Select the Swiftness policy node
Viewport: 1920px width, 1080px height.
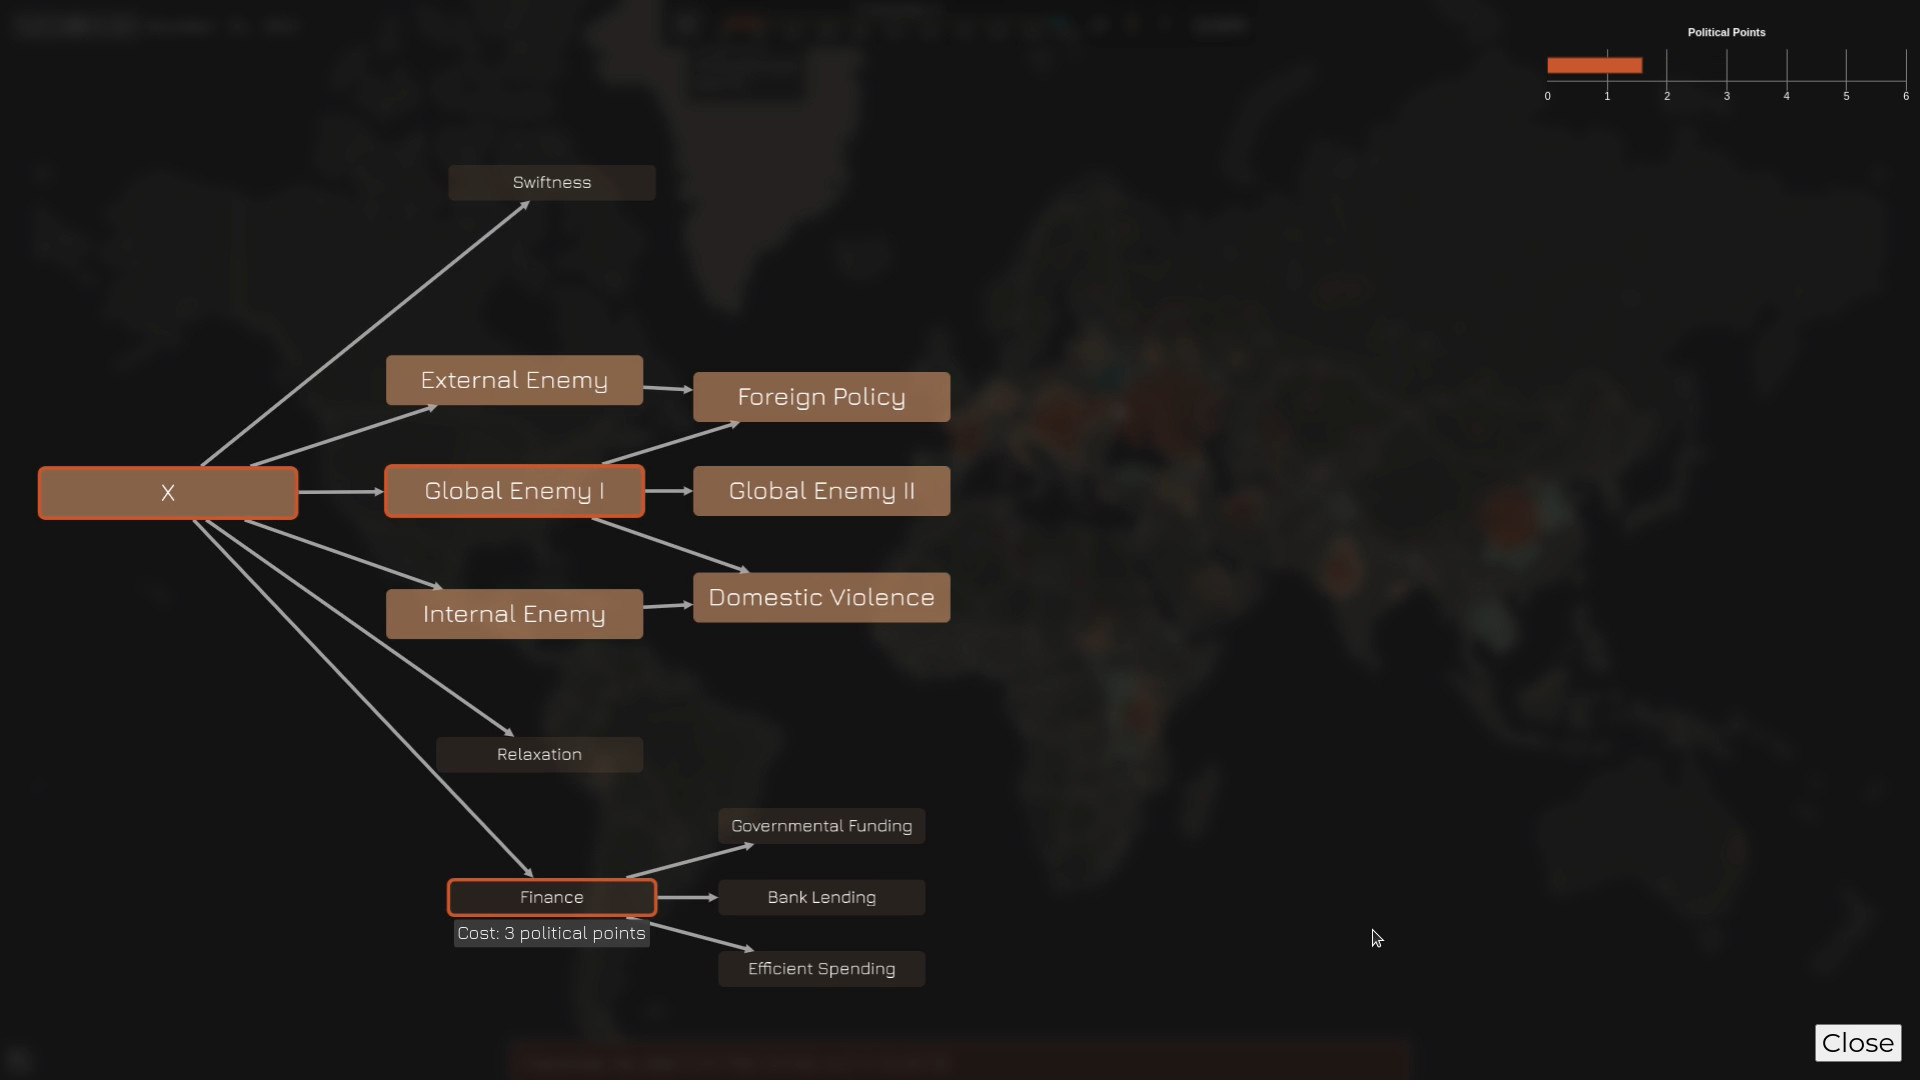[x=551, y=183]
